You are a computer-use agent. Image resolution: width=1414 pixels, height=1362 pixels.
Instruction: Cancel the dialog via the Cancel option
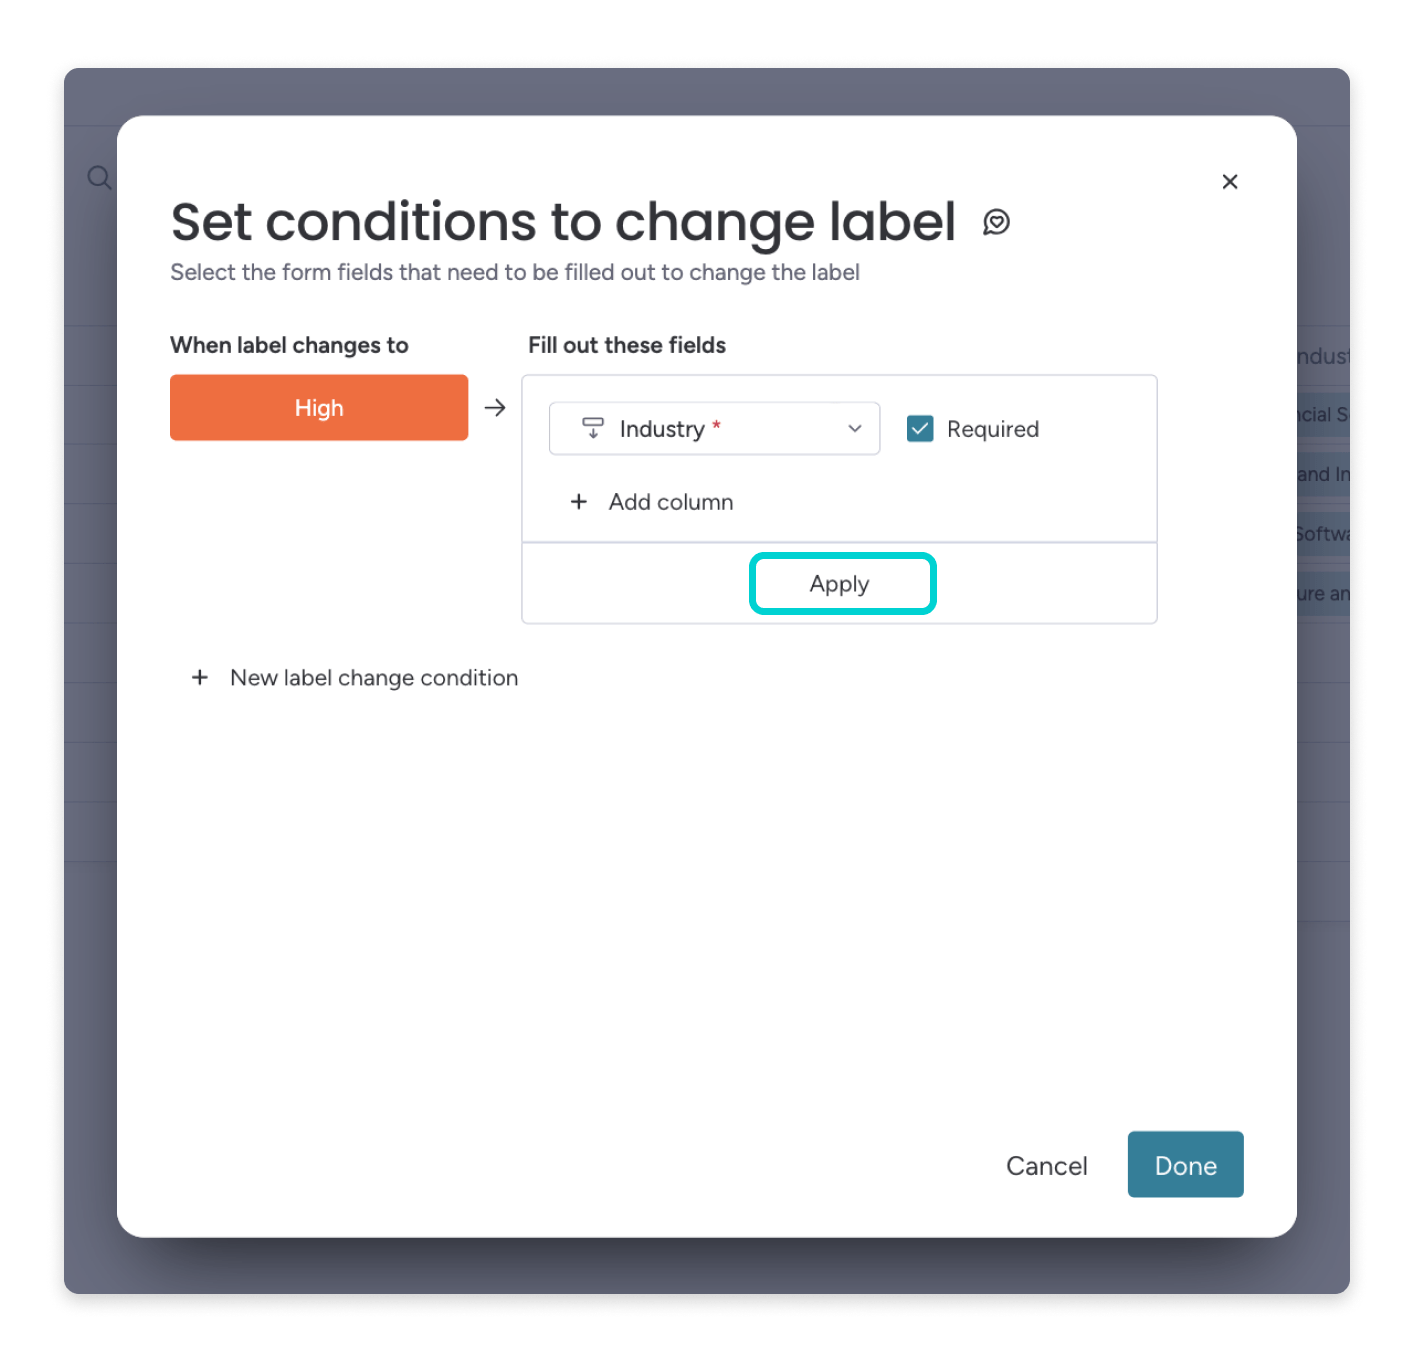1046,1165
